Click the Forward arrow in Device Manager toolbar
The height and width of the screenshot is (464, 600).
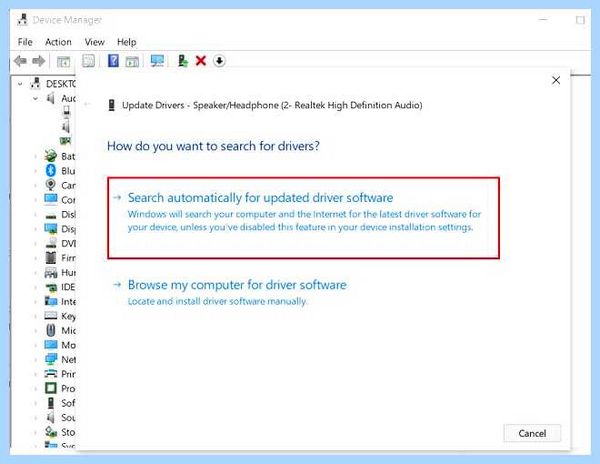(x=38, y=61)
